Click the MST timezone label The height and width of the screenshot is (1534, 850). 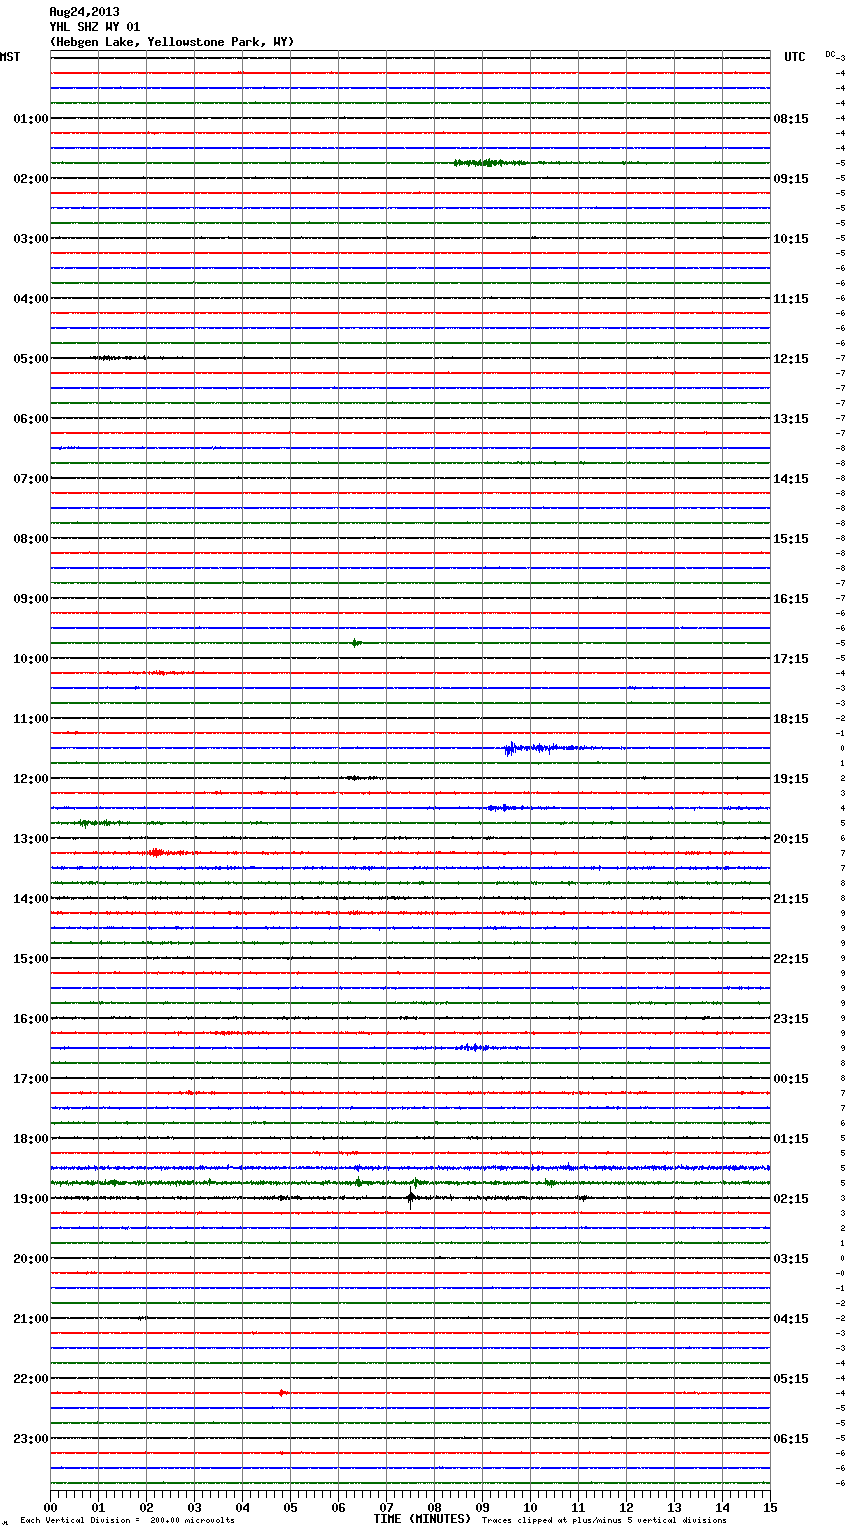pos(10,57)
